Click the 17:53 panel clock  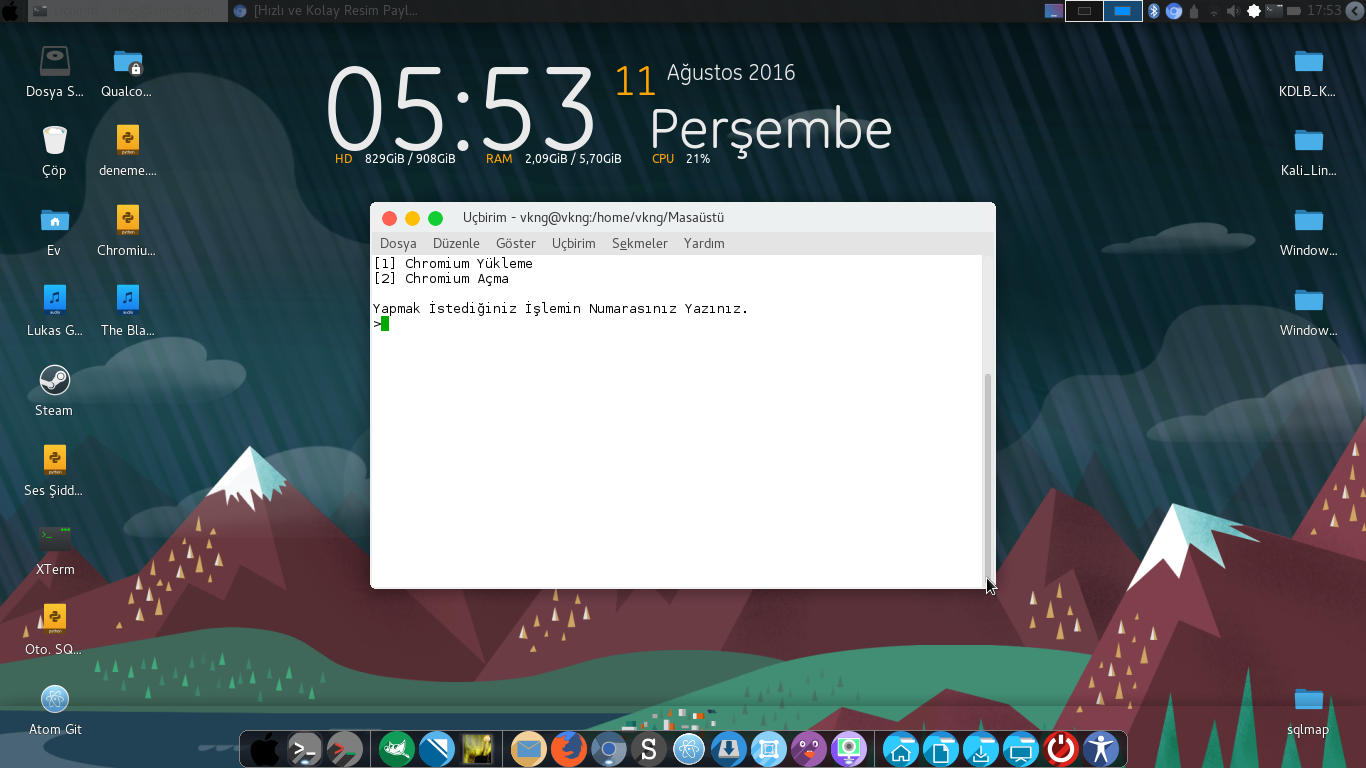(1324, 11)
